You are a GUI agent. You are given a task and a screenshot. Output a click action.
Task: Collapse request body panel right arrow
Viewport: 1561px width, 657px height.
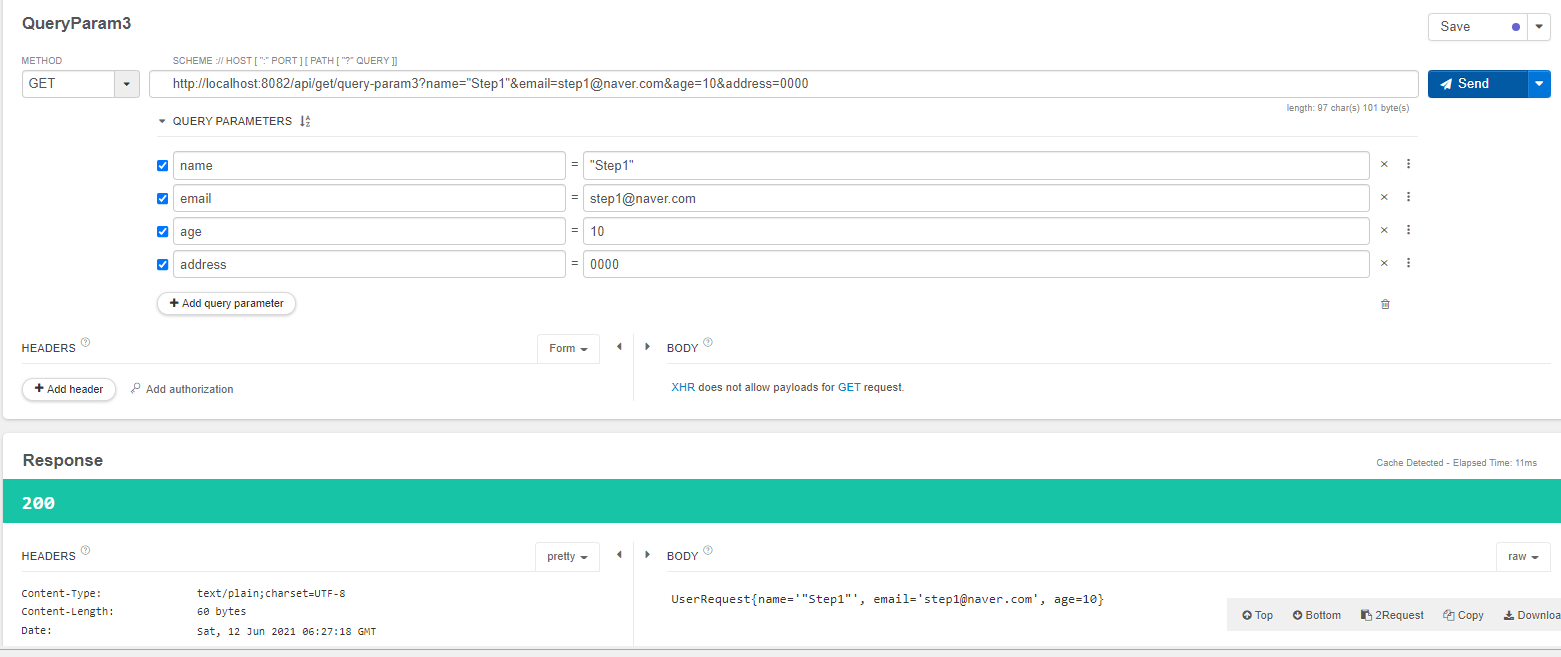coord(647,347)
